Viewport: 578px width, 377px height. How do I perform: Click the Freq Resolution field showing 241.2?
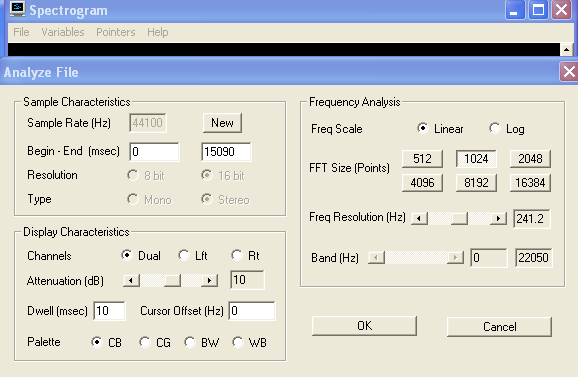click(x=532, y=219)
